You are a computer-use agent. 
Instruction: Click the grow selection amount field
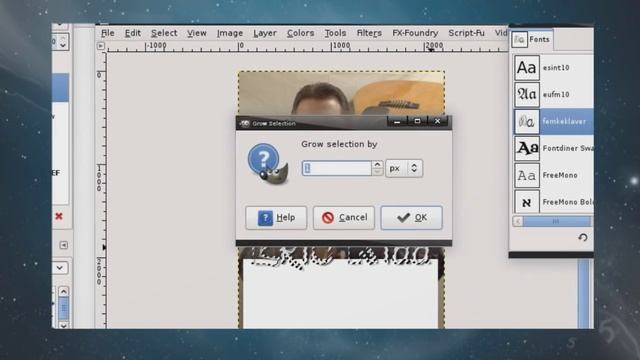pos(337,168)
